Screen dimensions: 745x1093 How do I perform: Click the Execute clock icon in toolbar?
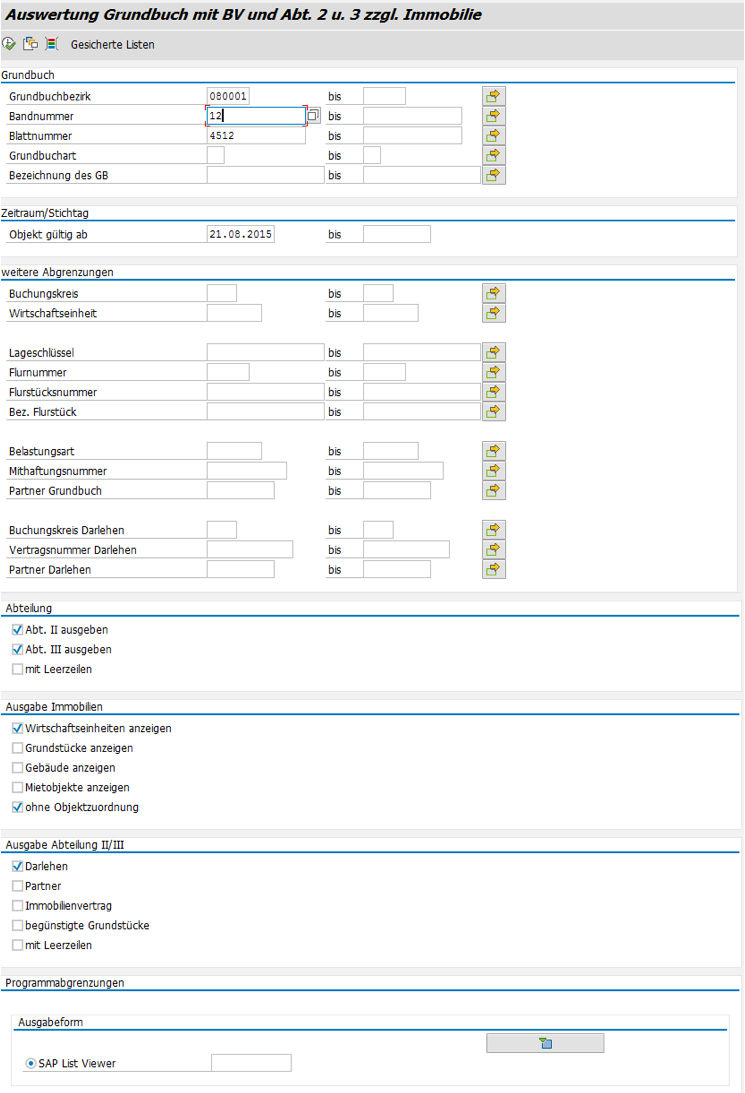pyautogui.click(x=9, y=44)
